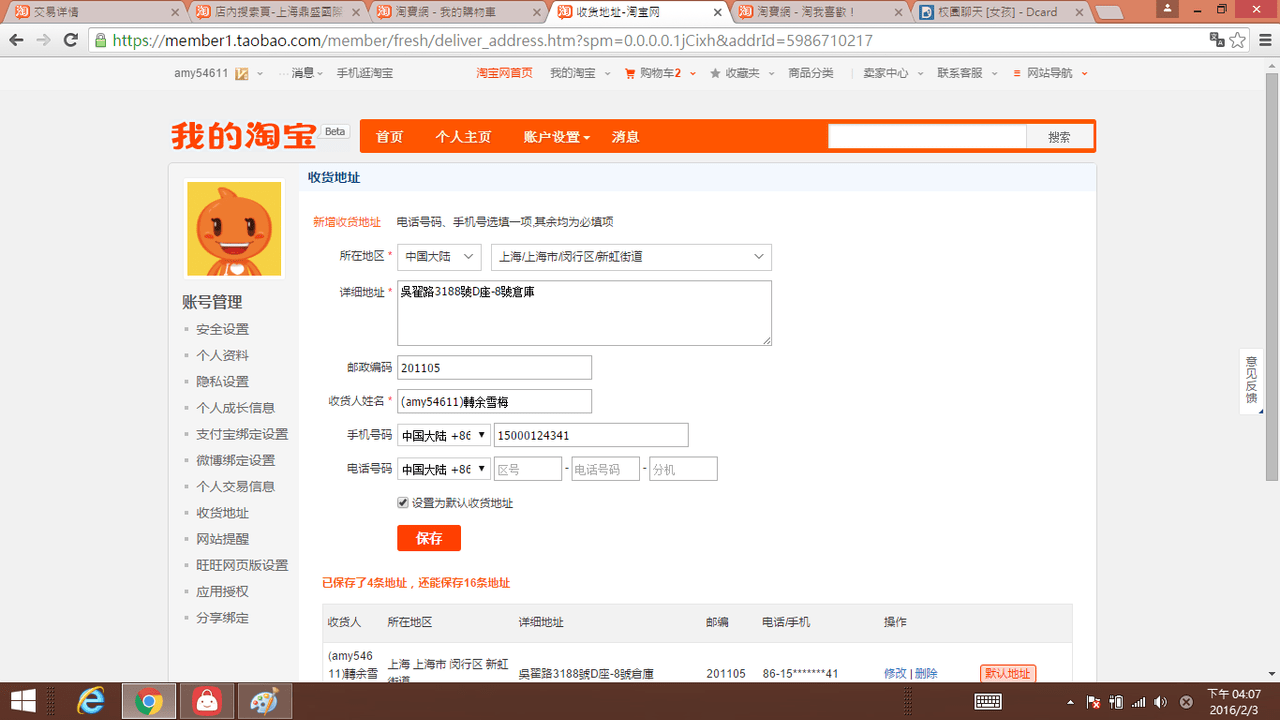
Task: Open the telephone country code dropdown
Action: click(444, 469)
